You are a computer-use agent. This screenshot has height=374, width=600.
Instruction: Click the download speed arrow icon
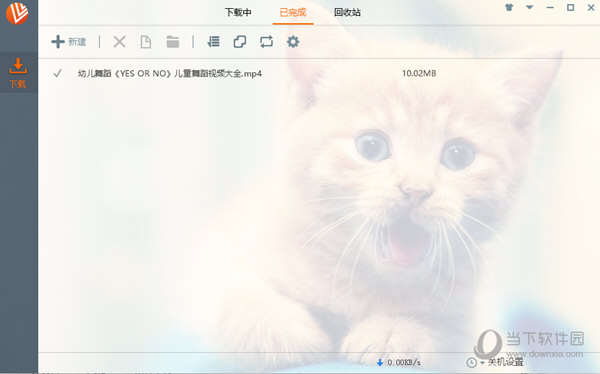[x=380, y=362]
